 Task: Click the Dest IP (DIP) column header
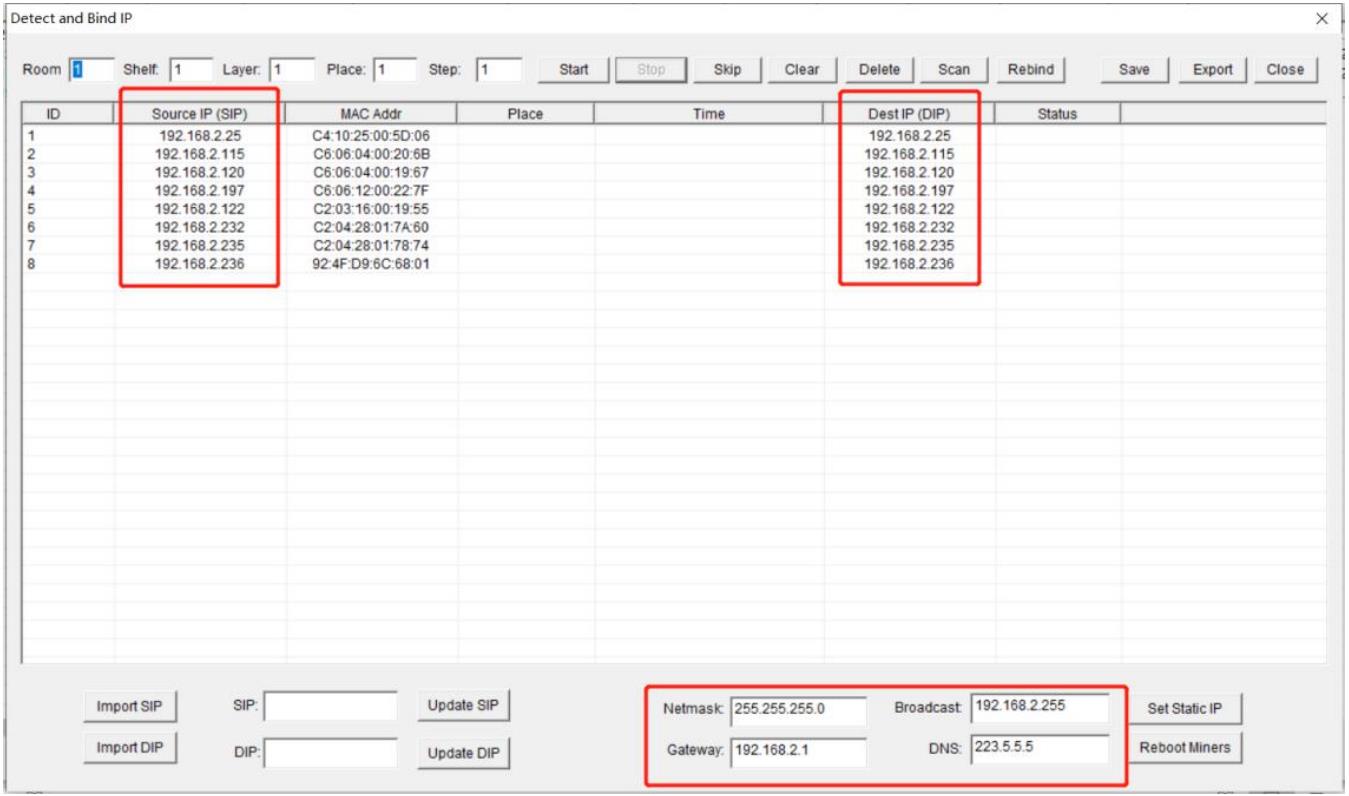tap(908, 114)
